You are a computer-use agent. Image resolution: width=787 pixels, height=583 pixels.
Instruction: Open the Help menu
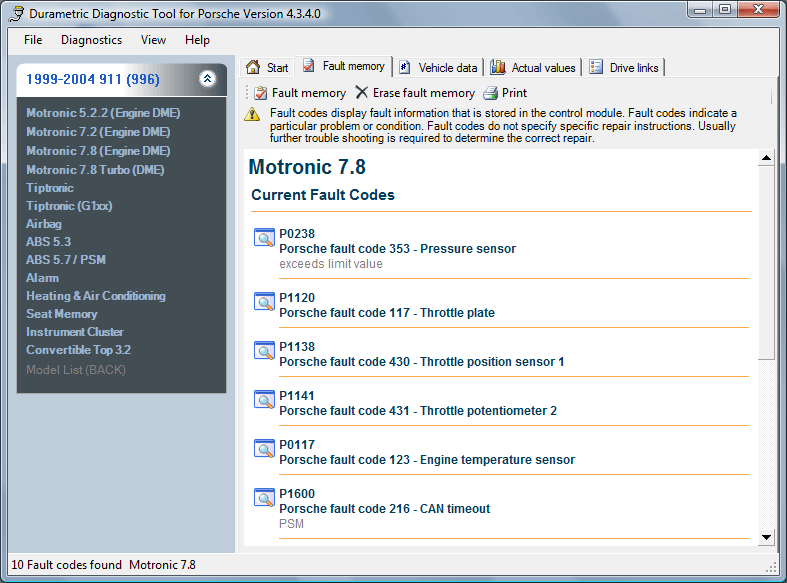(x=197, y=40)
